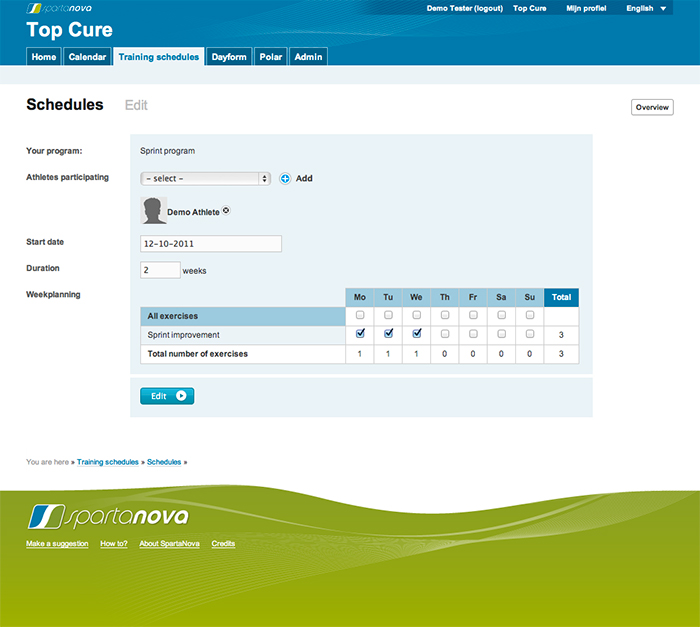Check the All exercises Sunday checkbox
Image resolution: width=700 pixels, height=627 pixels.
530,315
